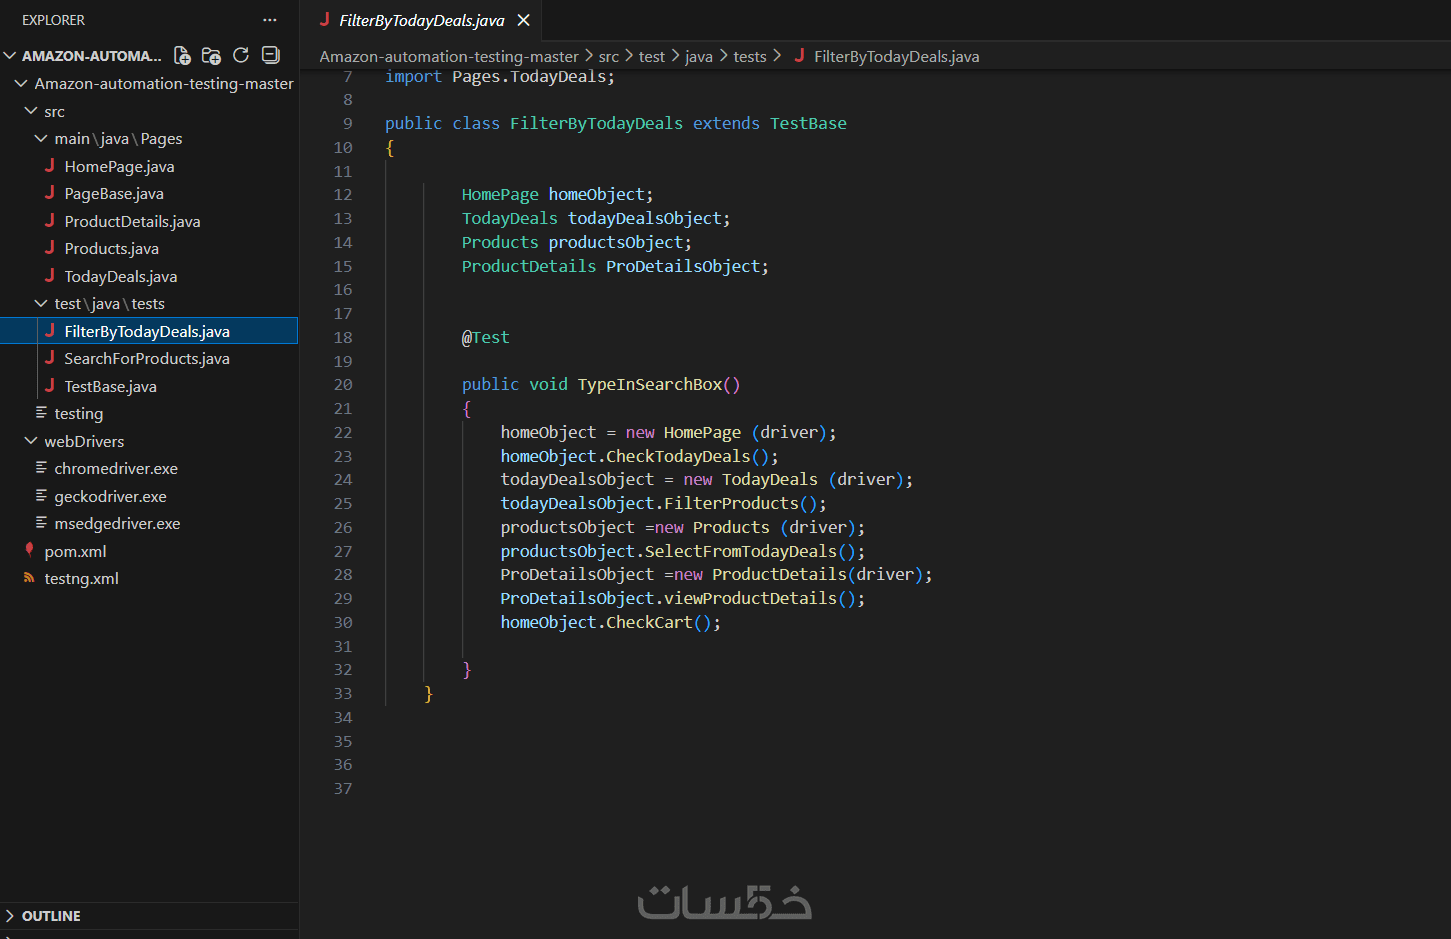The height and width of the screenshot is (939, 1451).
Task: Click the Maven icon beside pom.xml
Action: (30, 550)
